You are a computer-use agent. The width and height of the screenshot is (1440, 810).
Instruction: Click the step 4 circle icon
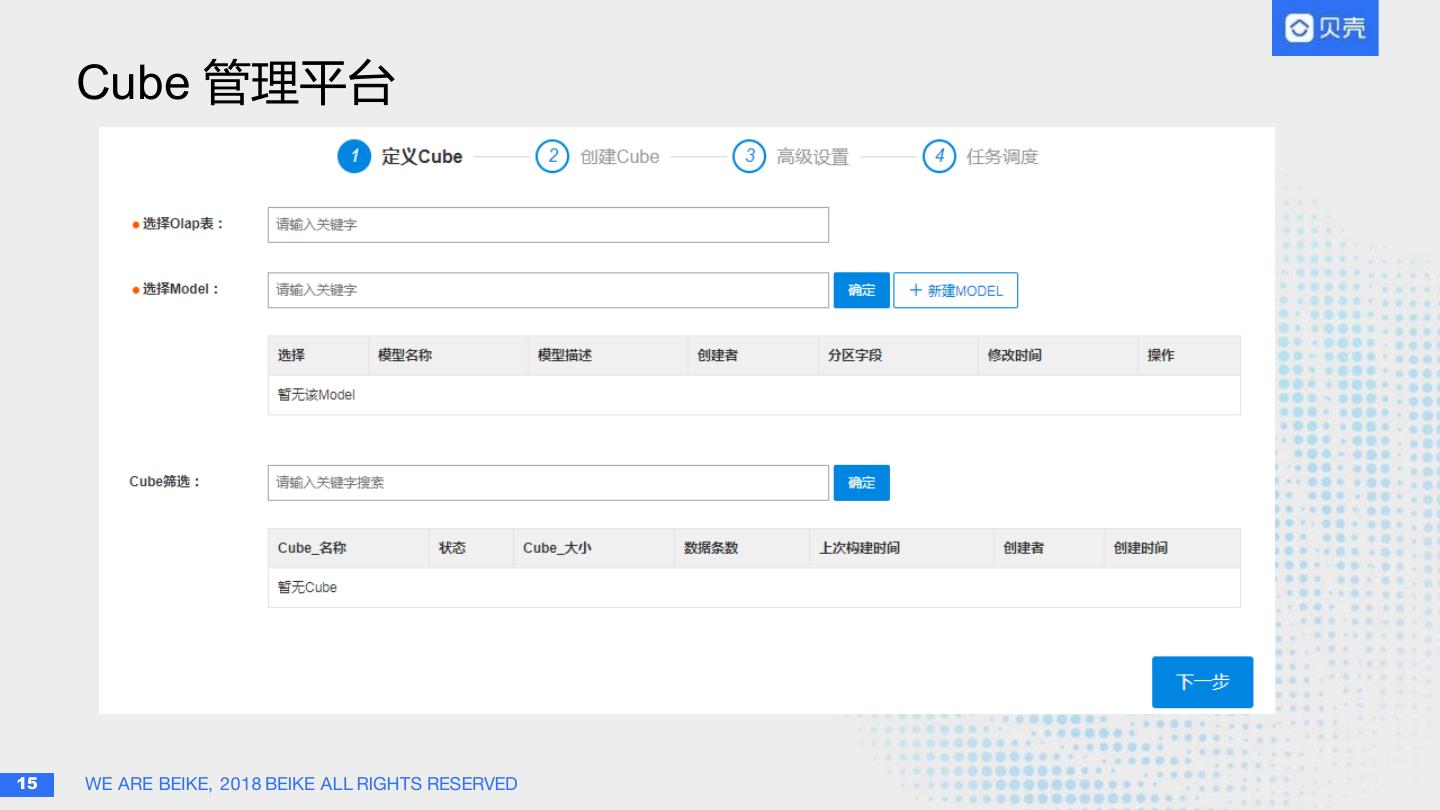(939, 156)
